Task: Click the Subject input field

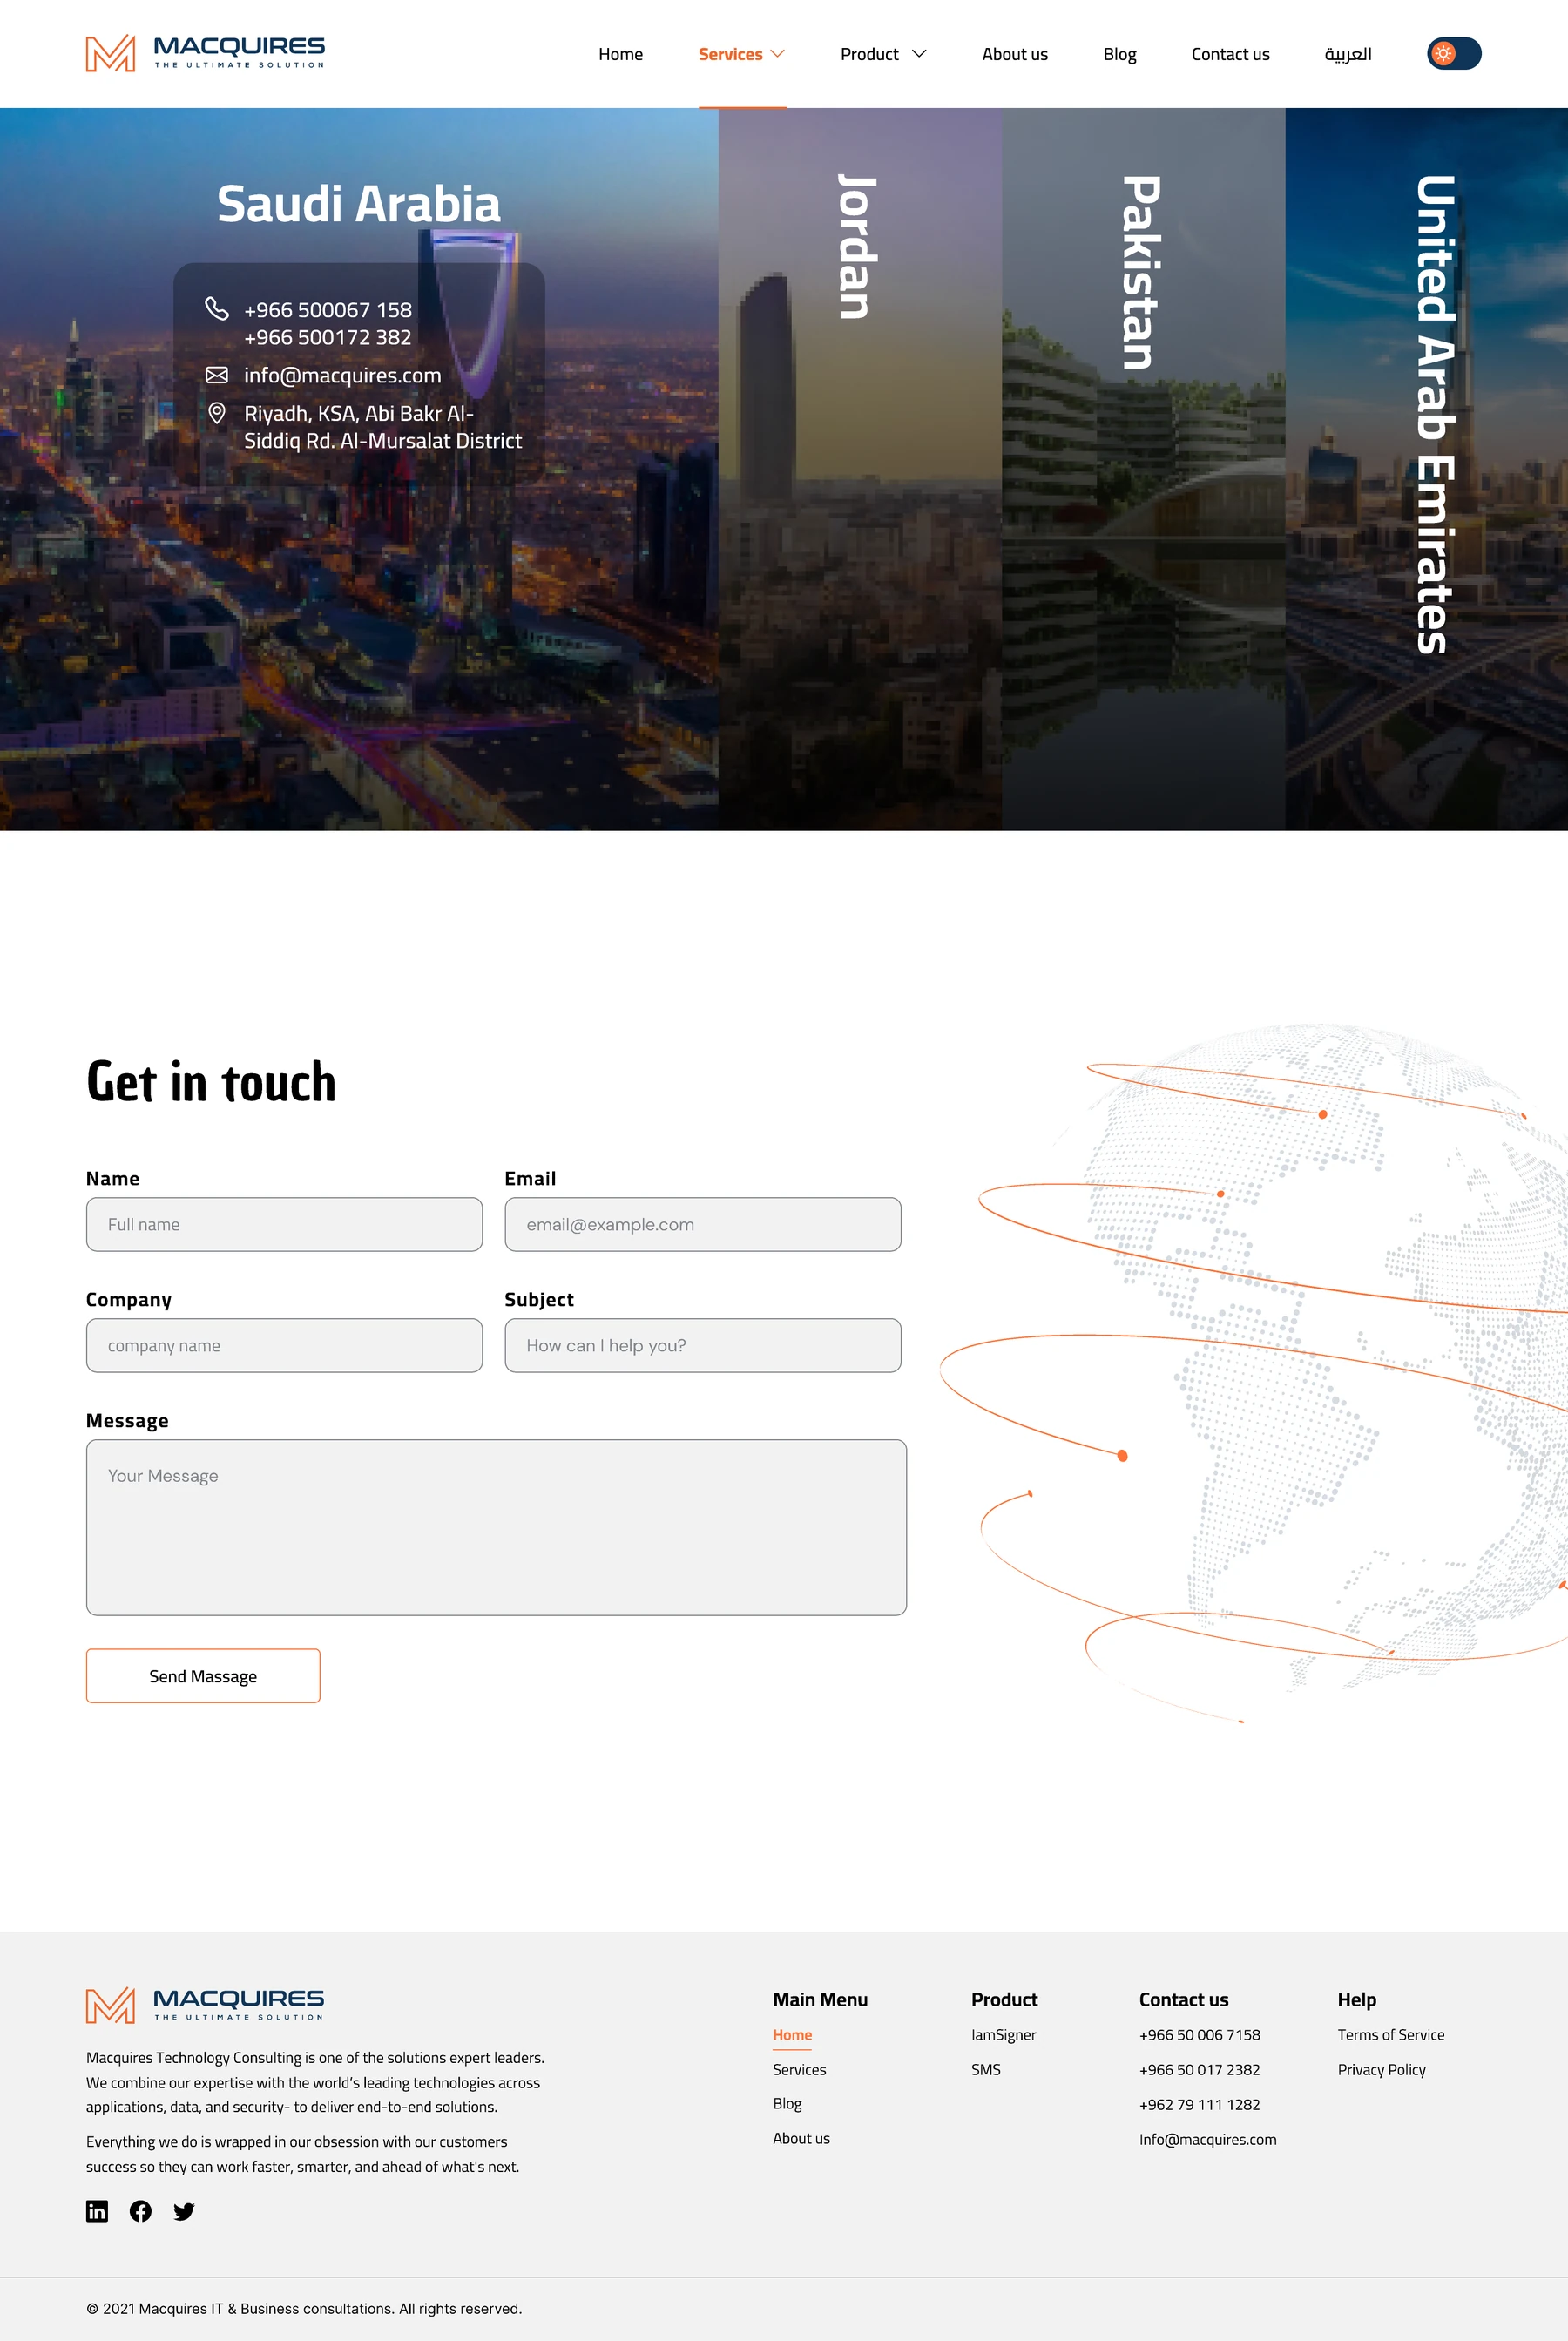Action: pyautogui.click(x=703, y=1345)
